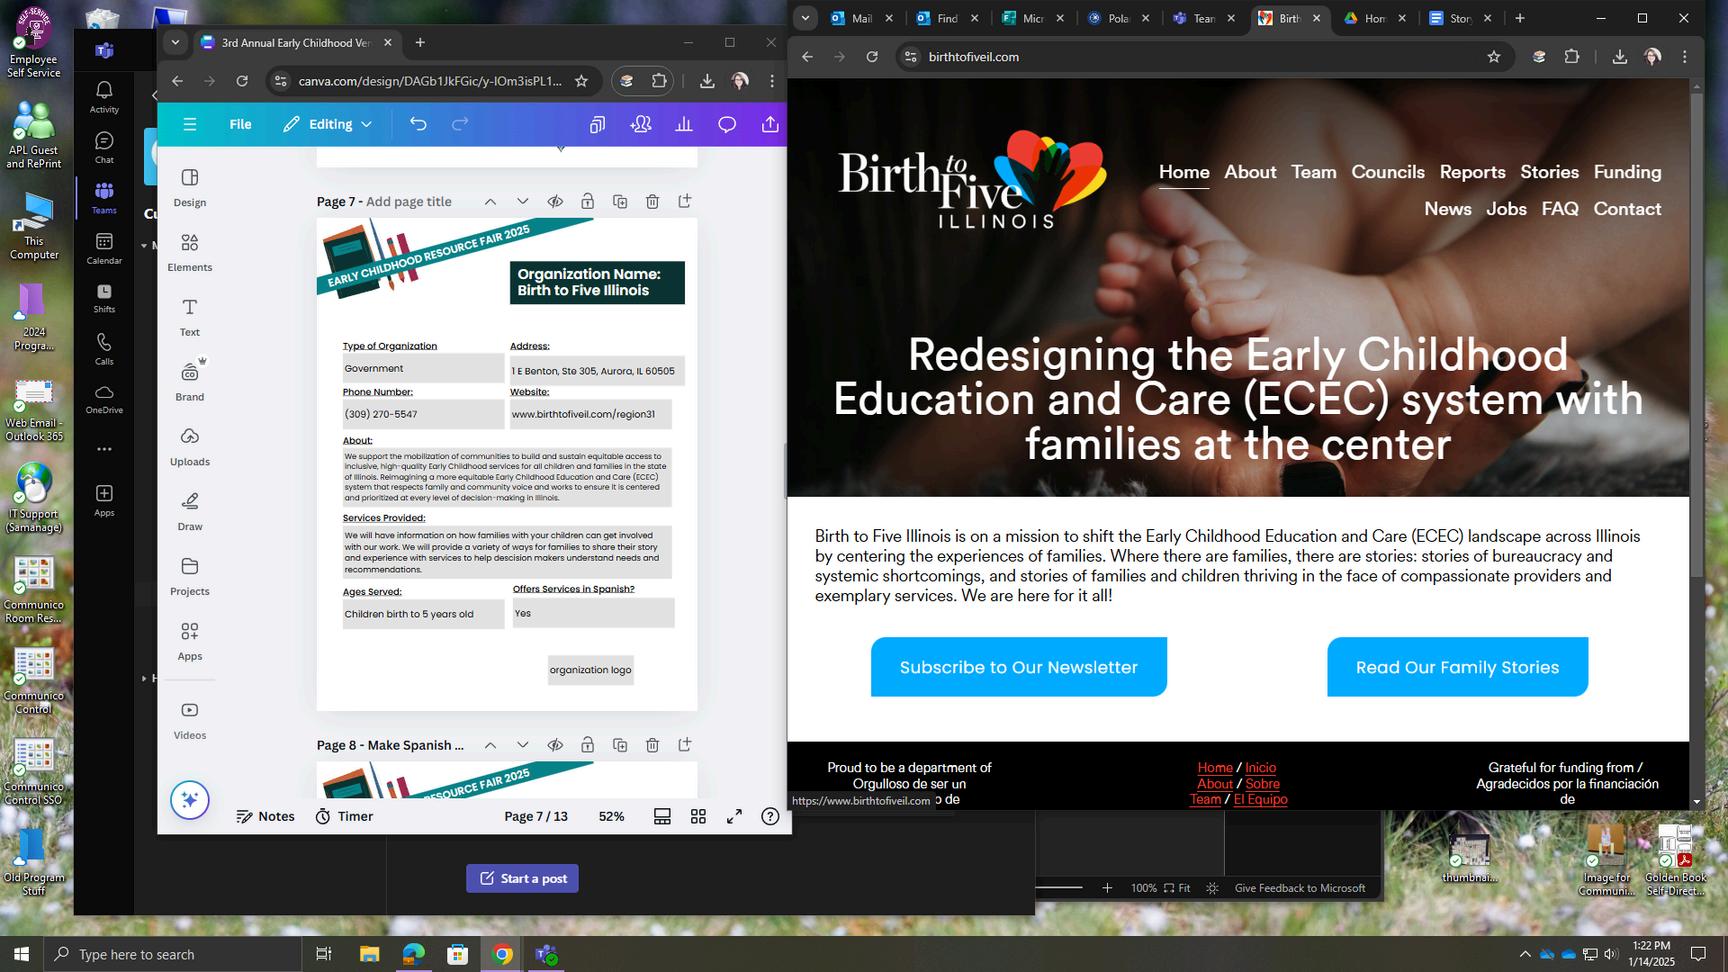This screenshot has width=1728, height=972.
Task: Open the Uploads panel in Canva
Action: point(189,447)
